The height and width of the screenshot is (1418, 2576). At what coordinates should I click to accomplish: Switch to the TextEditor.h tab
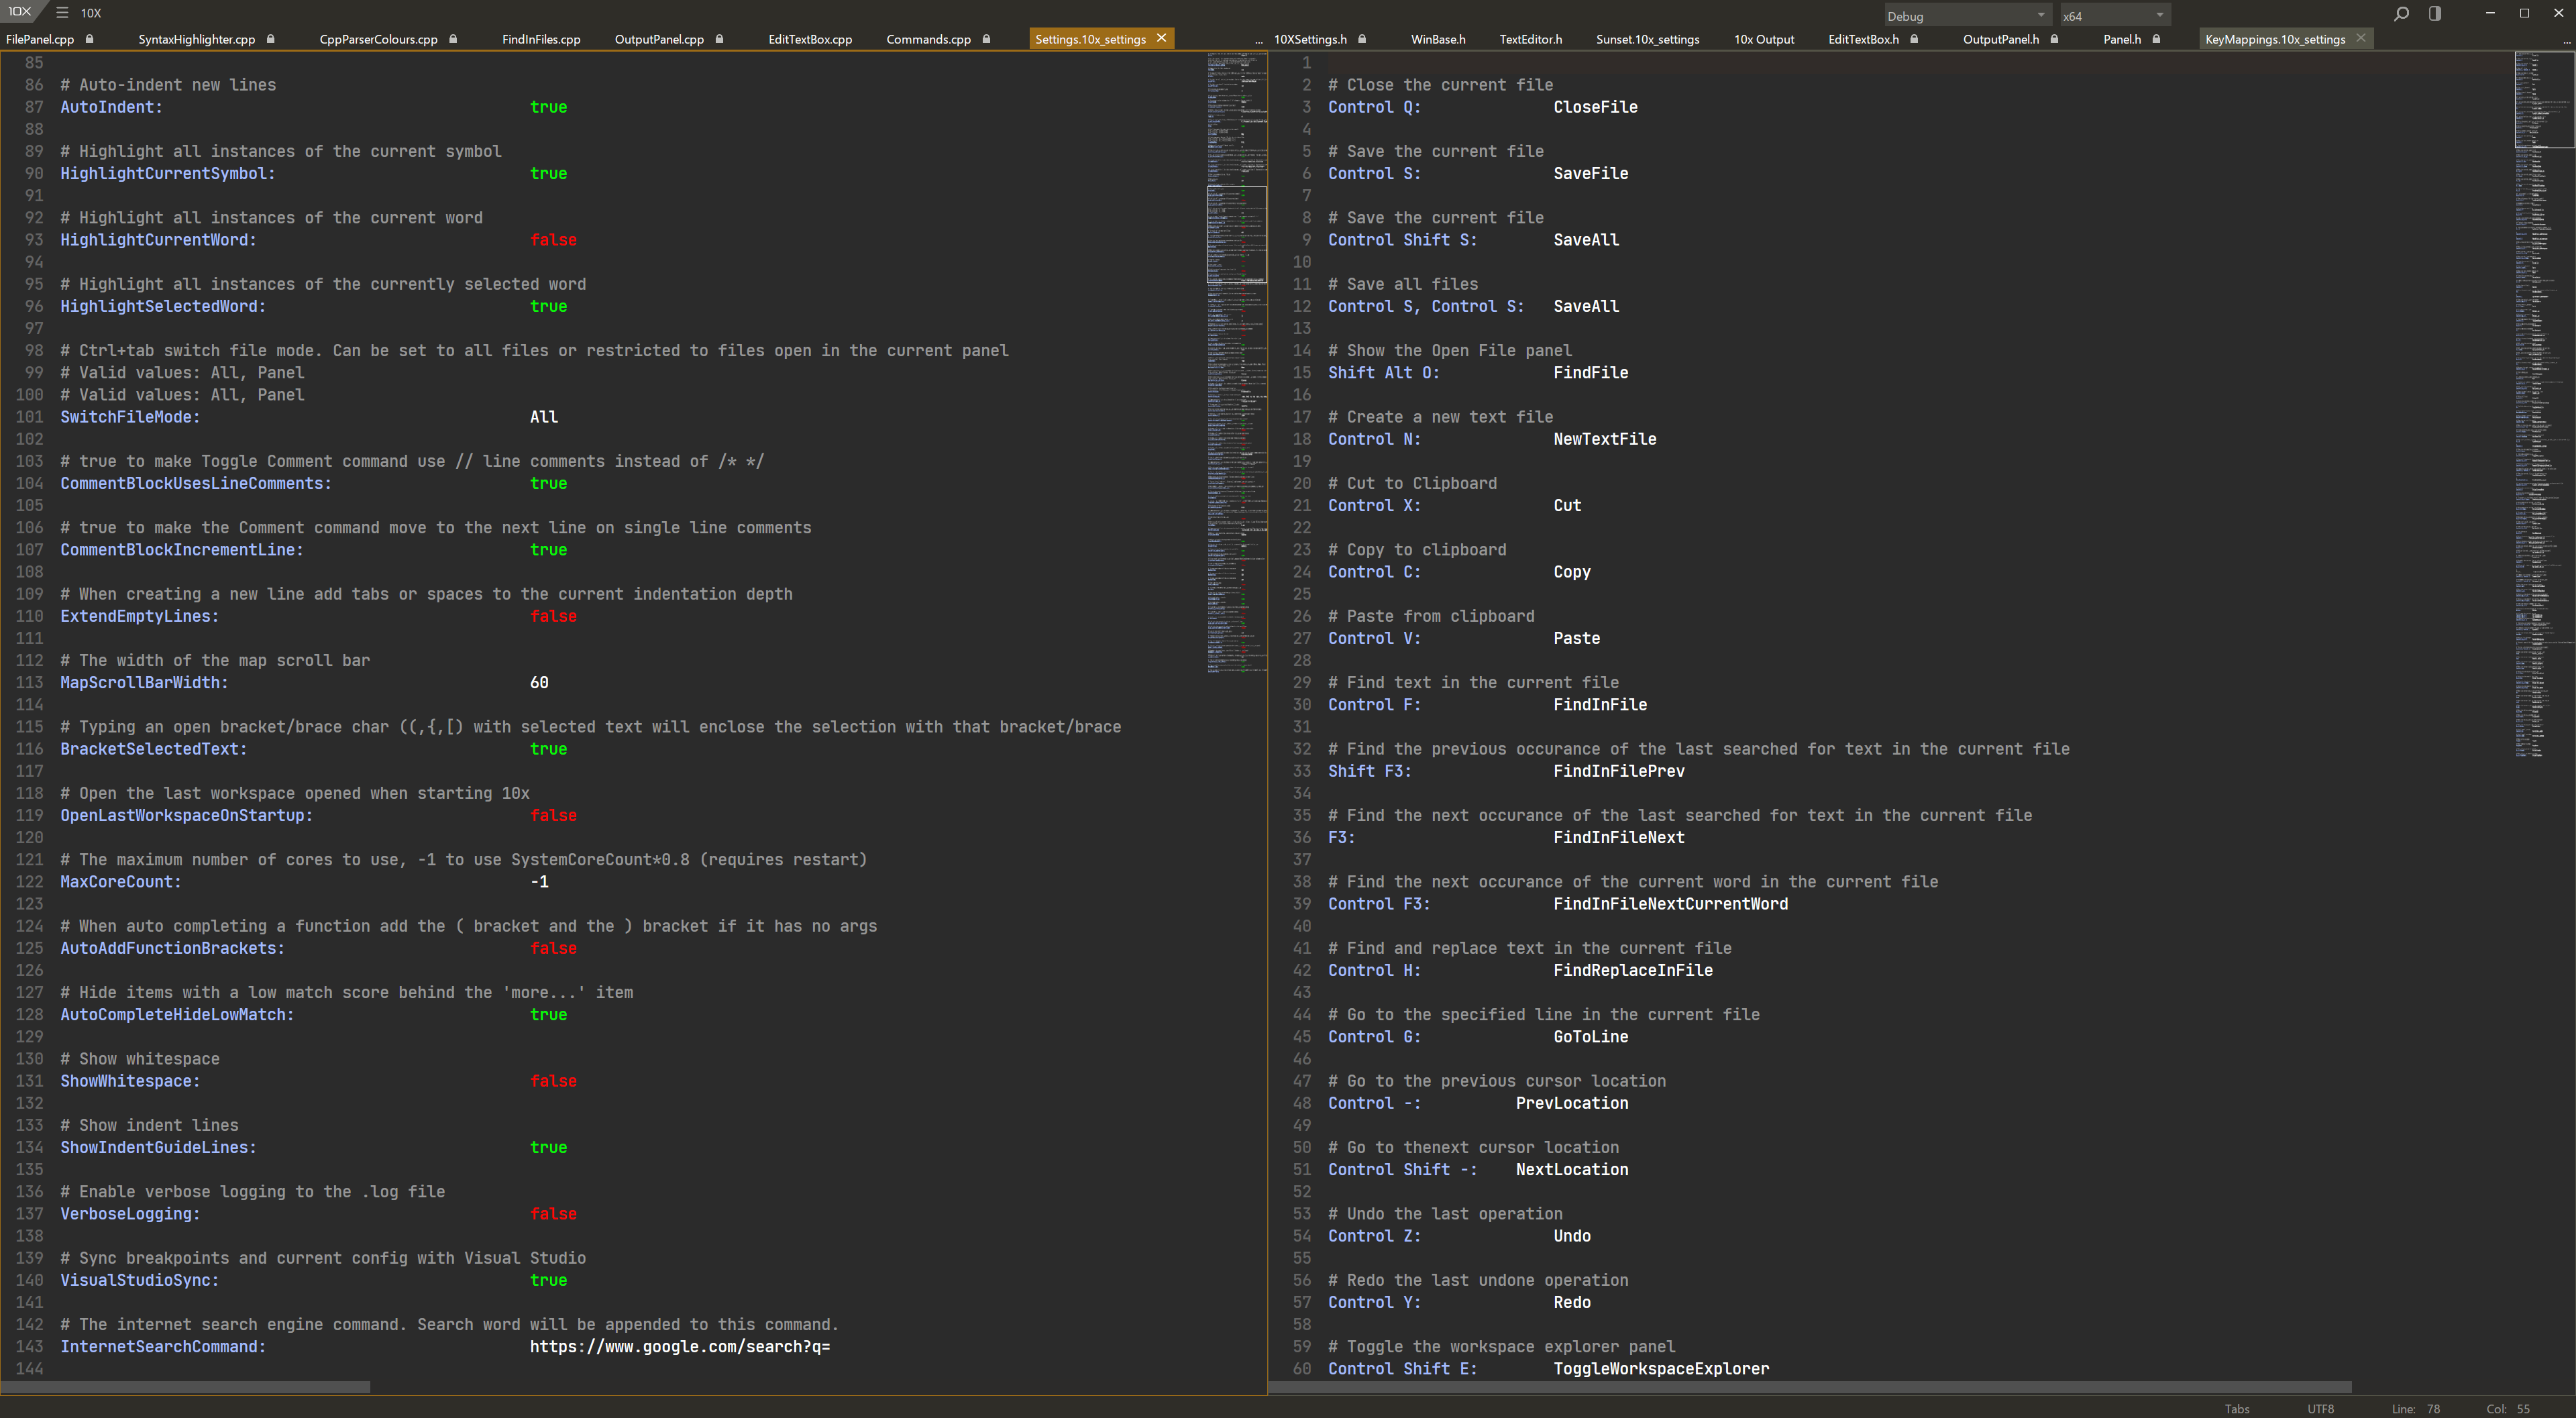1530,39
